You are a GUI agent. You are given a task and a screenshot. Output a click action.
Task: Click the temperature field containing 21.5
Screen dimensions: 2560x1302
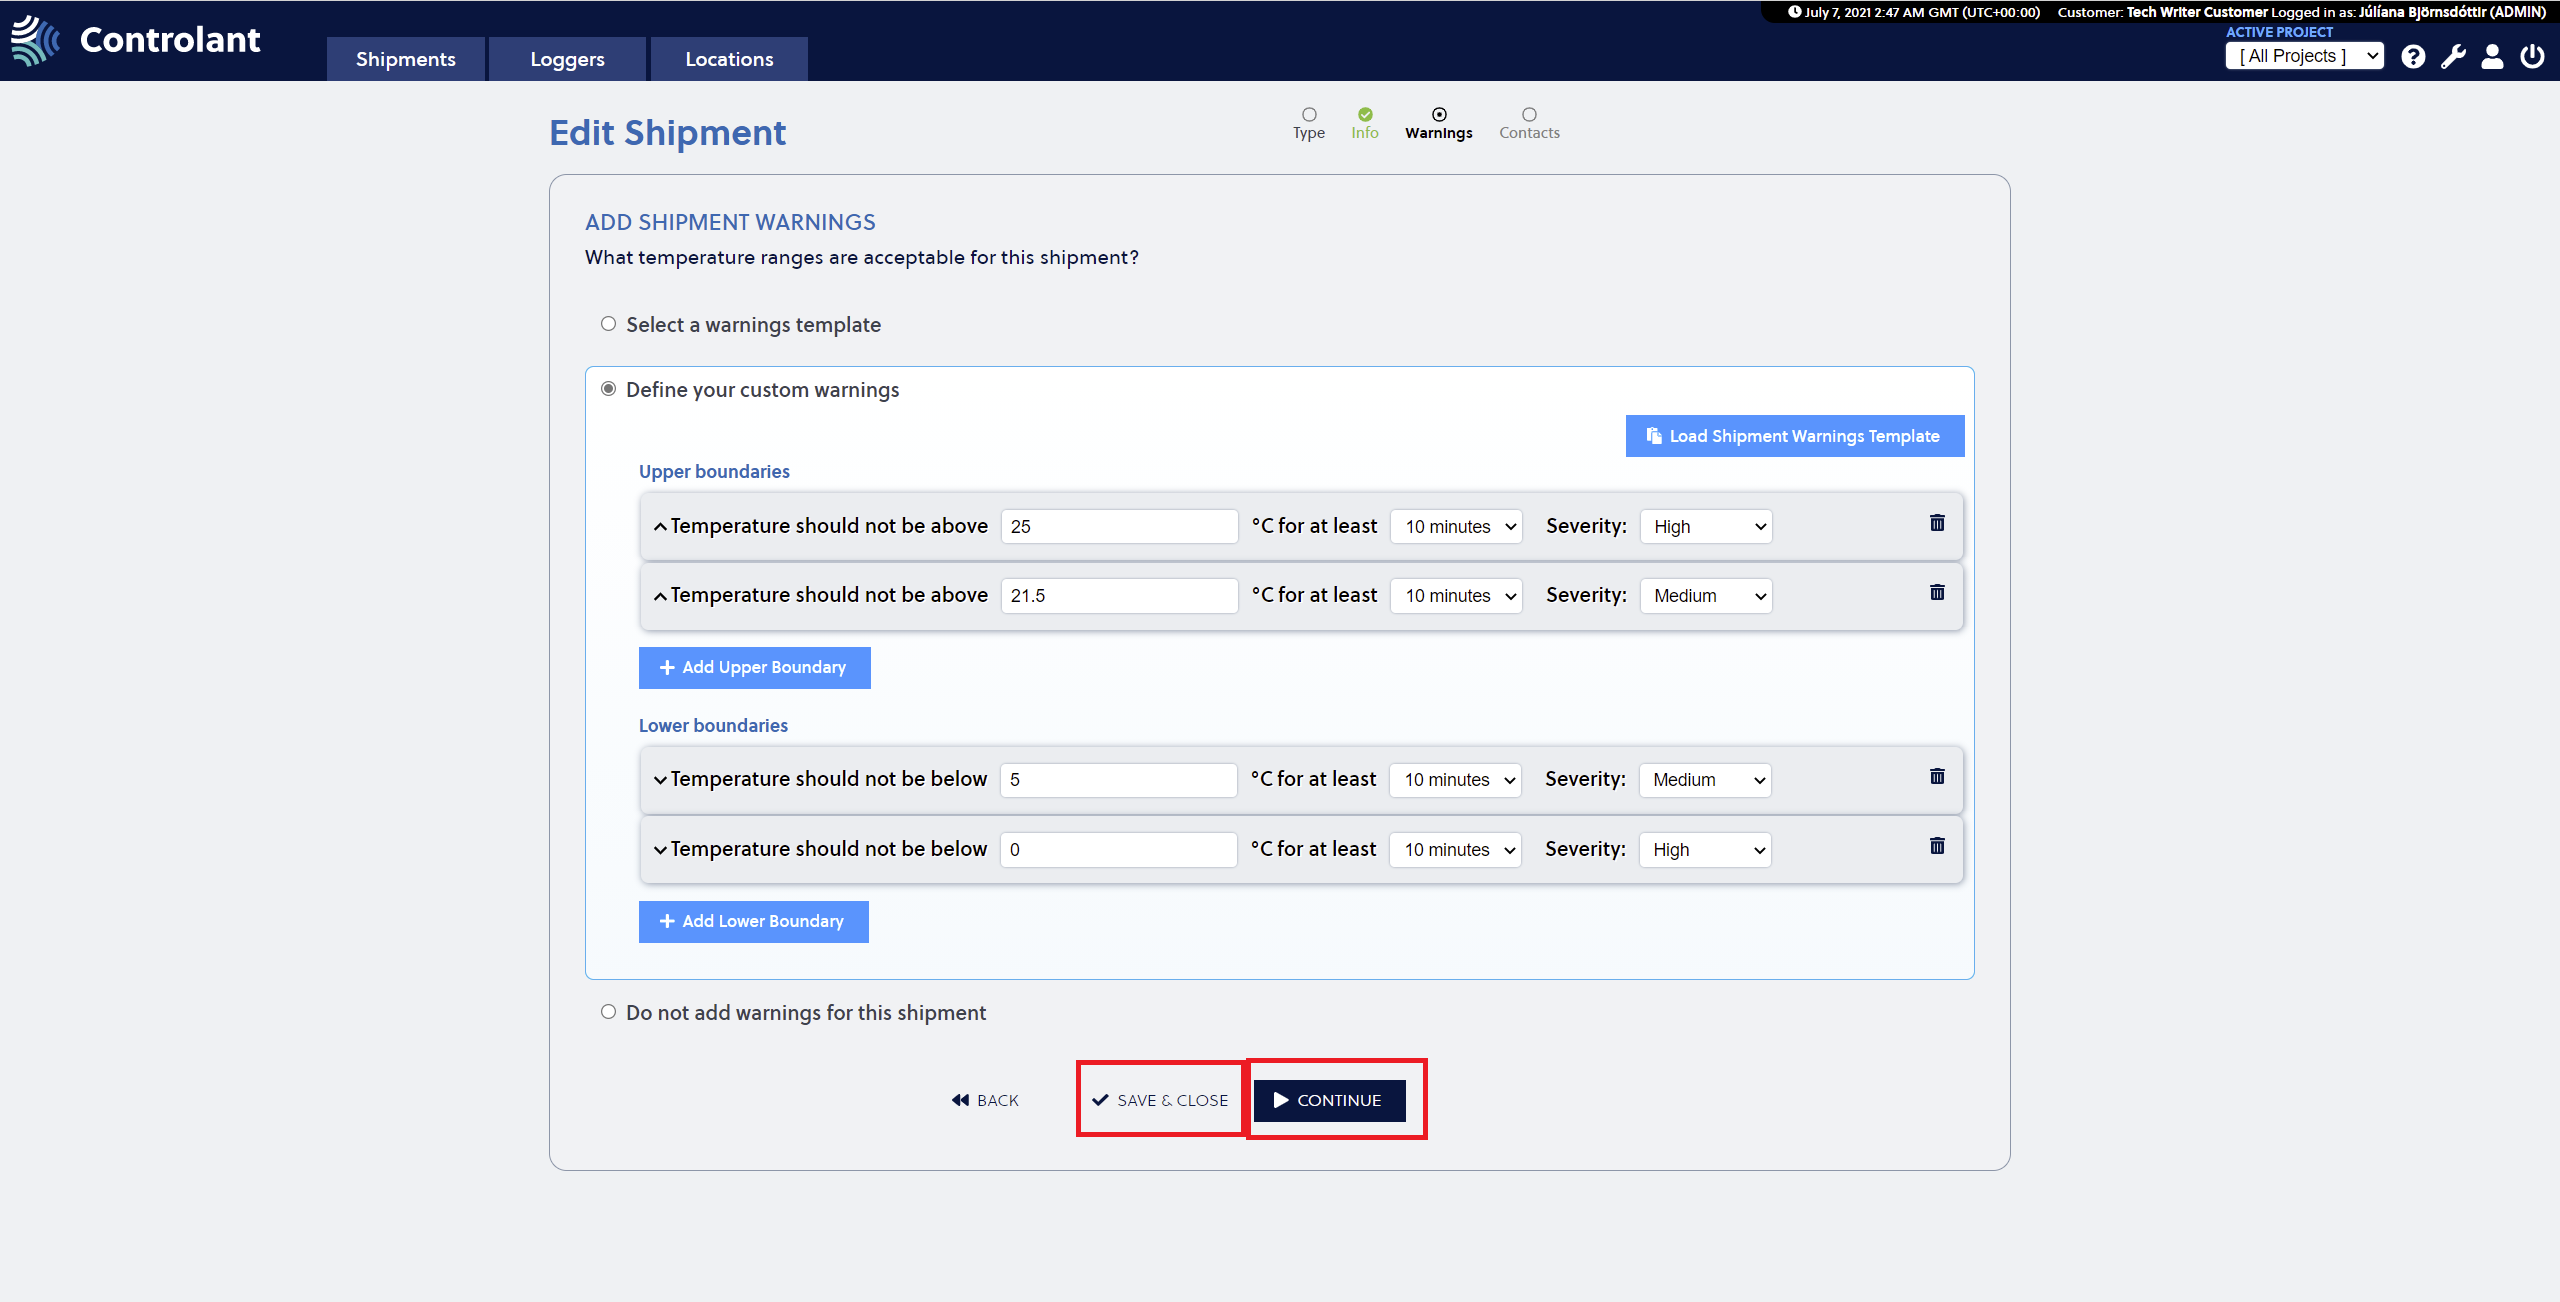1120,596
